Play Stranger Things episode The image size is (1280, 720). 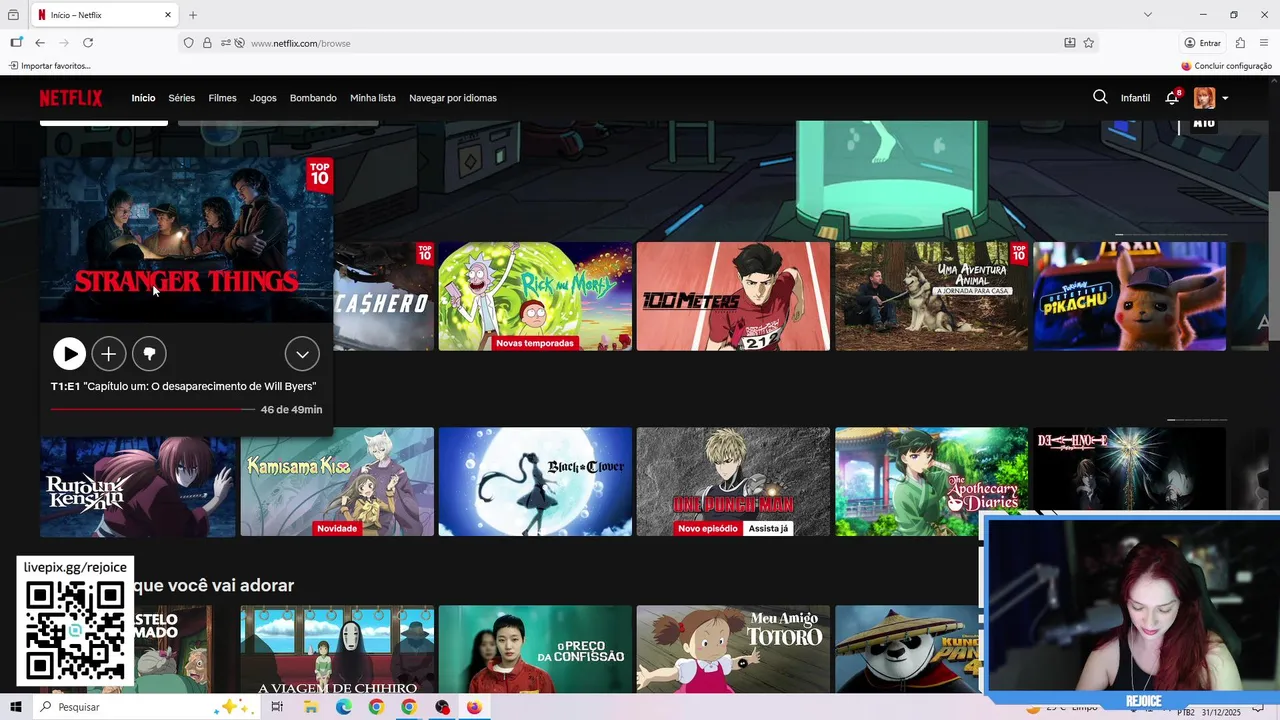tap(69, 353)
